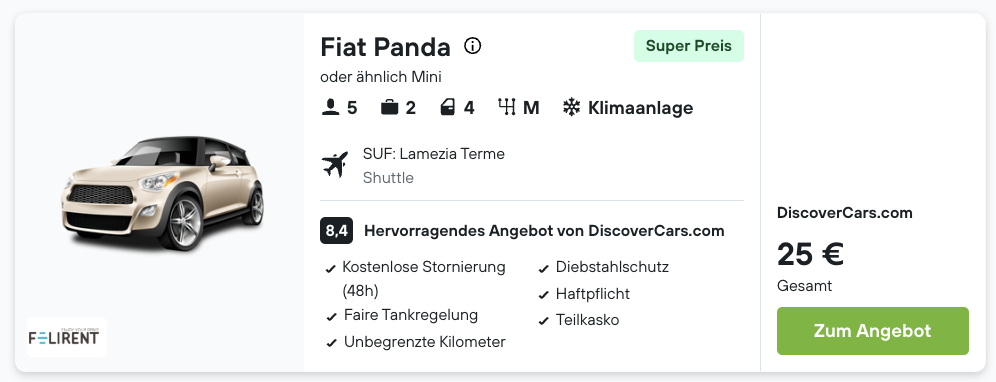This screenshot has height=382, width=996.
Task: Click the Felirent supplier logo
Action: point(67,337)
